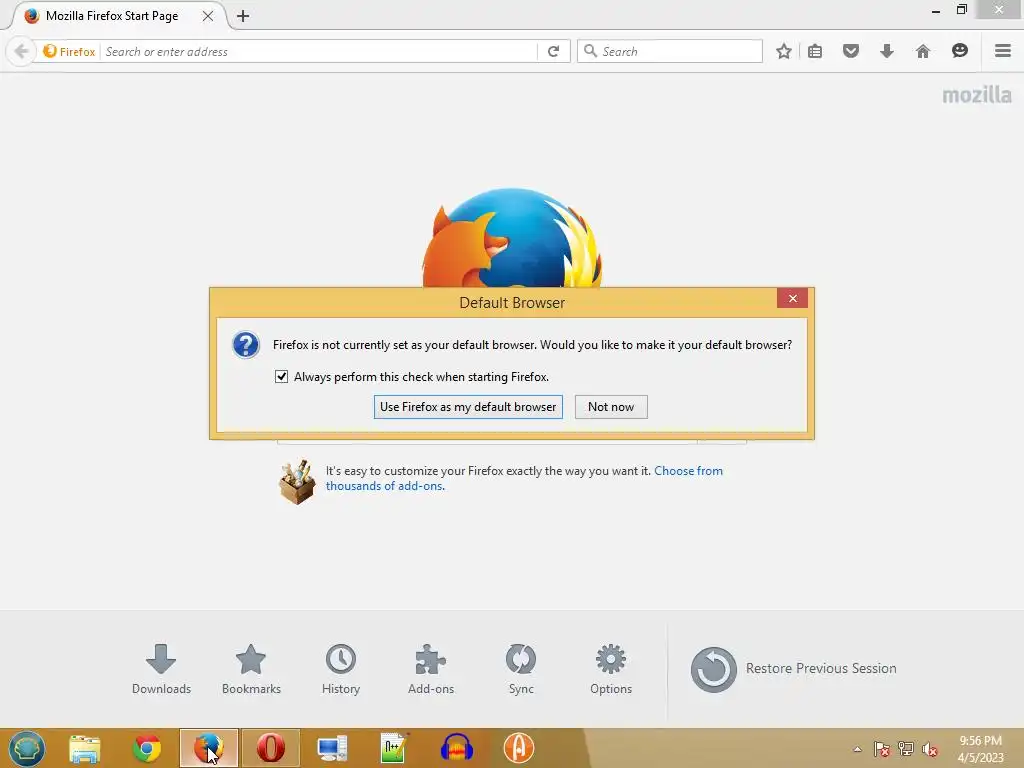Show hidden system tray icons arrow

[857, 749]
